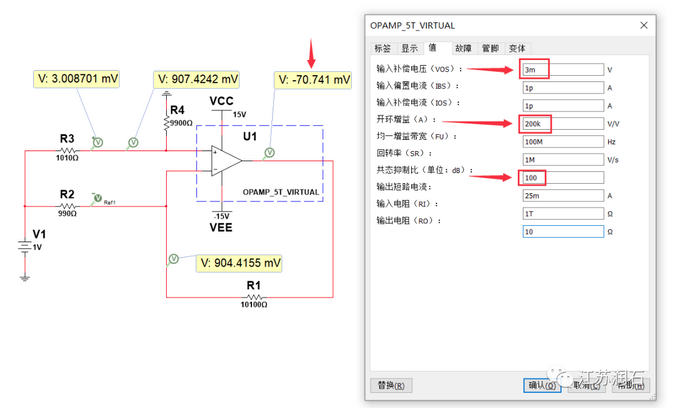Image resolution: width=690 pixels, height=413 pixels.
Task: Open the 显示 tab
Action: pyautogui.click(x=409, y=48)
